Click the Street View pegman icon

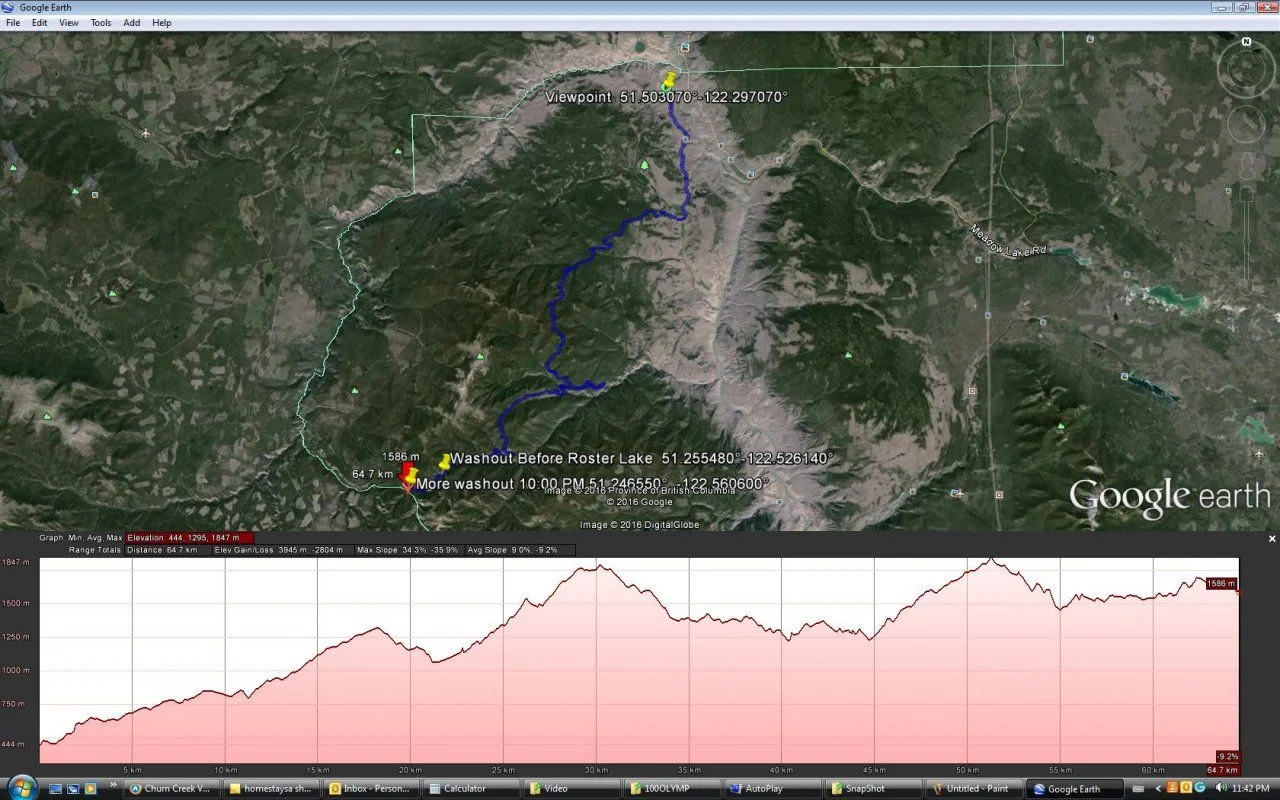click(1246, 167)
